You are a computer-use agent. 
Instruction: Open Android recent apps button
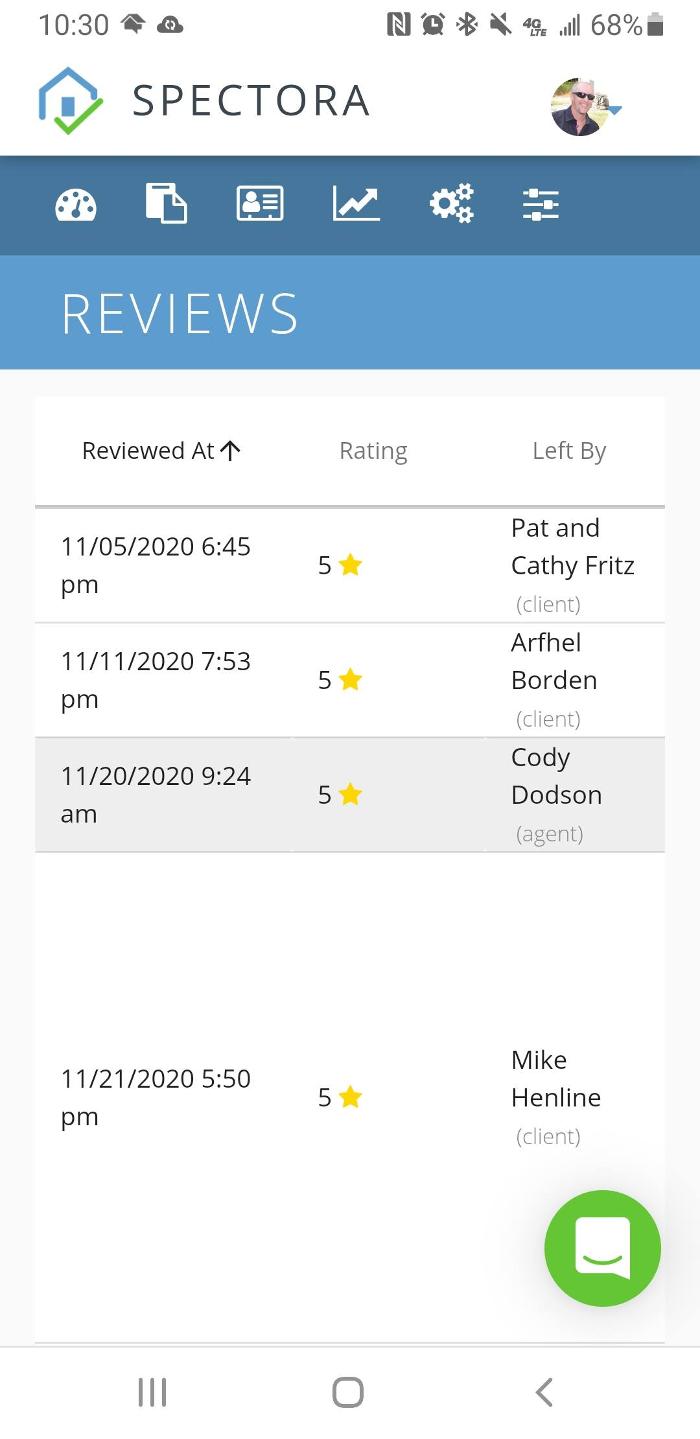point(152,1392)
